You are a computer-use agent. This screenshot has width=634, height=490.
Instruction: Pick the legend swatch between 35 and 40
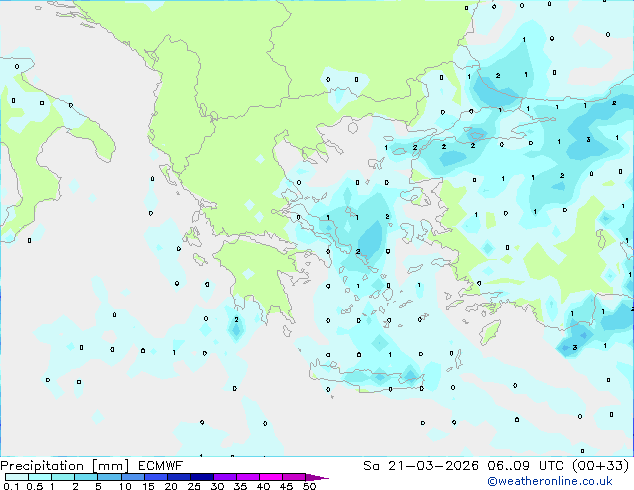coord(248,477)
